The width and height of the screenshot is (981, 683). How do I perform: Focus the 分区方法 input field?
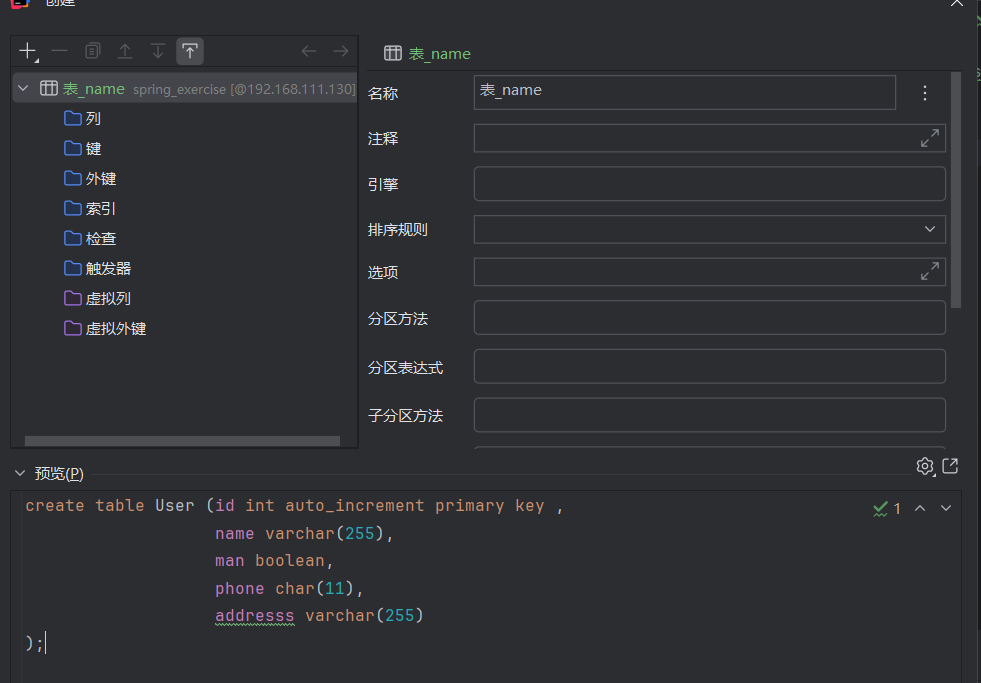coord(709,318)
